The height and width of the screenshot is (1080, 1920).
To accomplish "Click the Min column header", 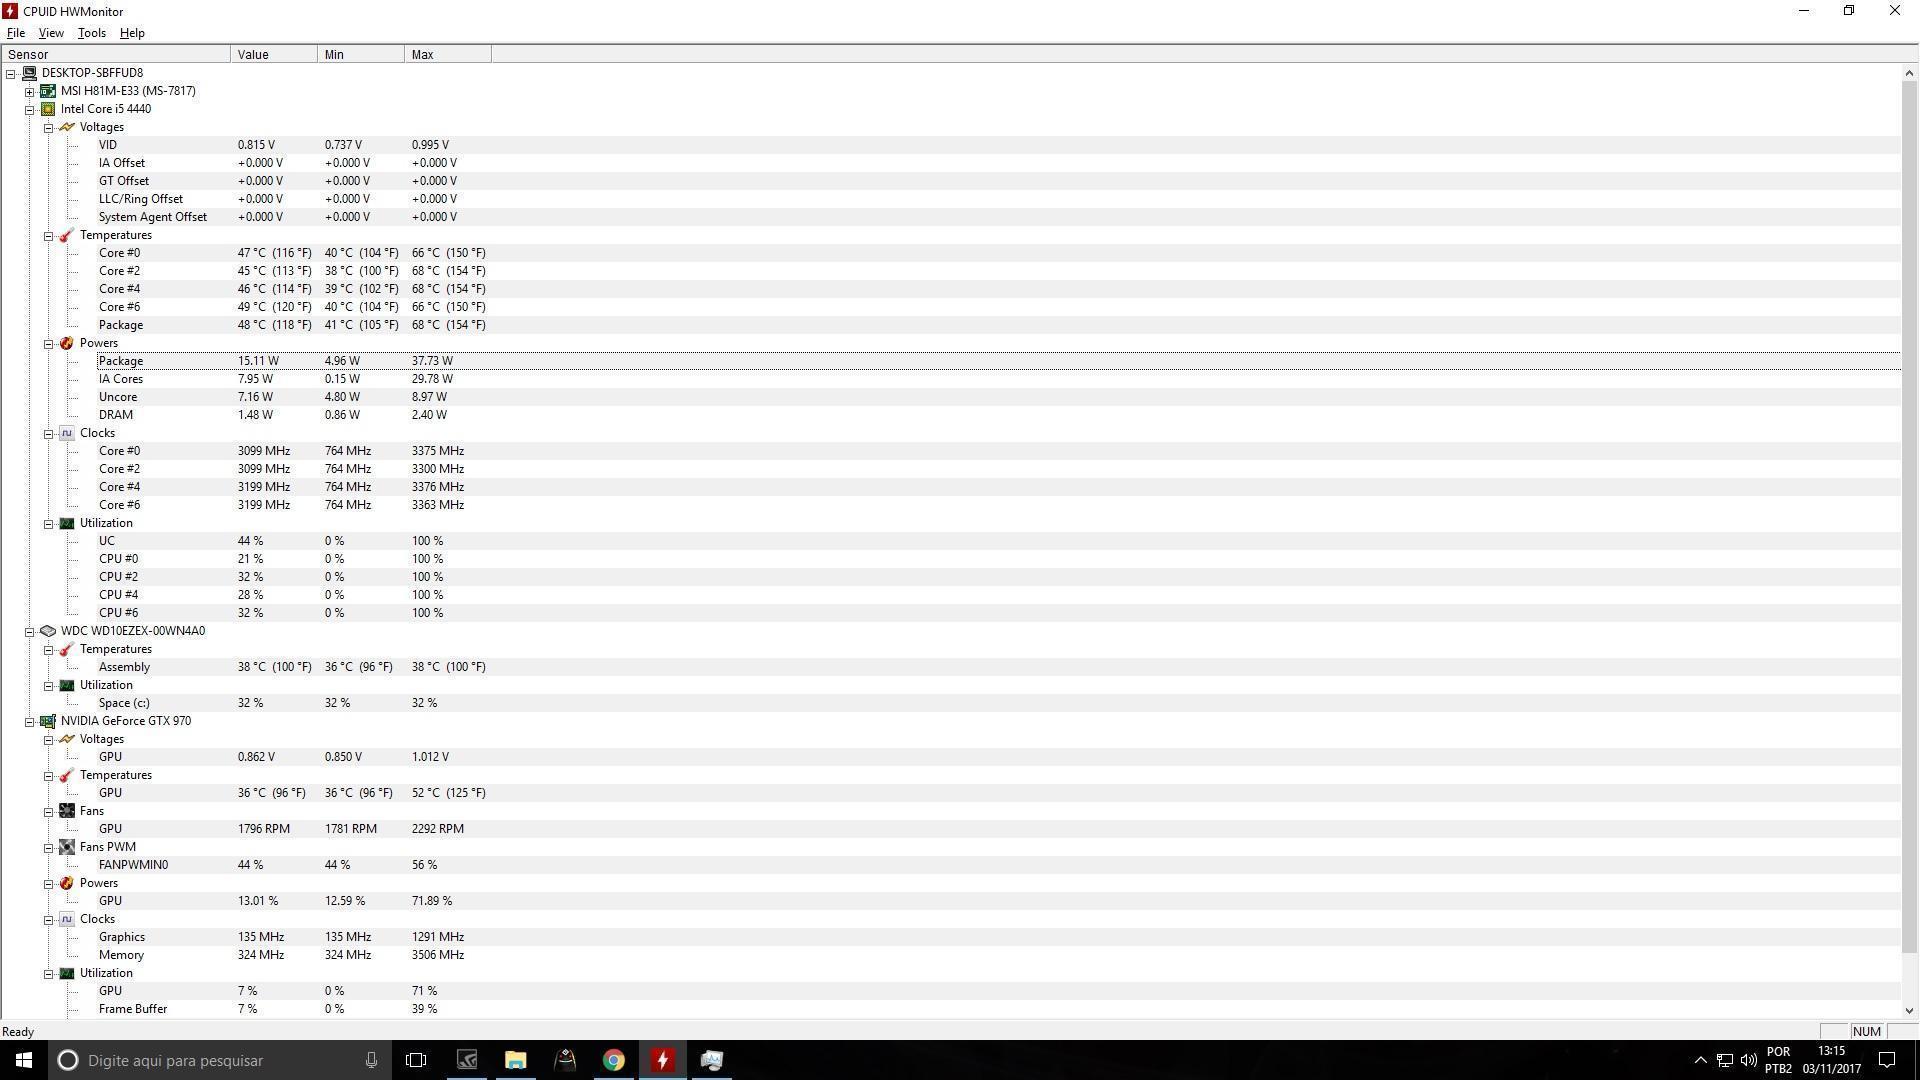I will pos(361,55).
